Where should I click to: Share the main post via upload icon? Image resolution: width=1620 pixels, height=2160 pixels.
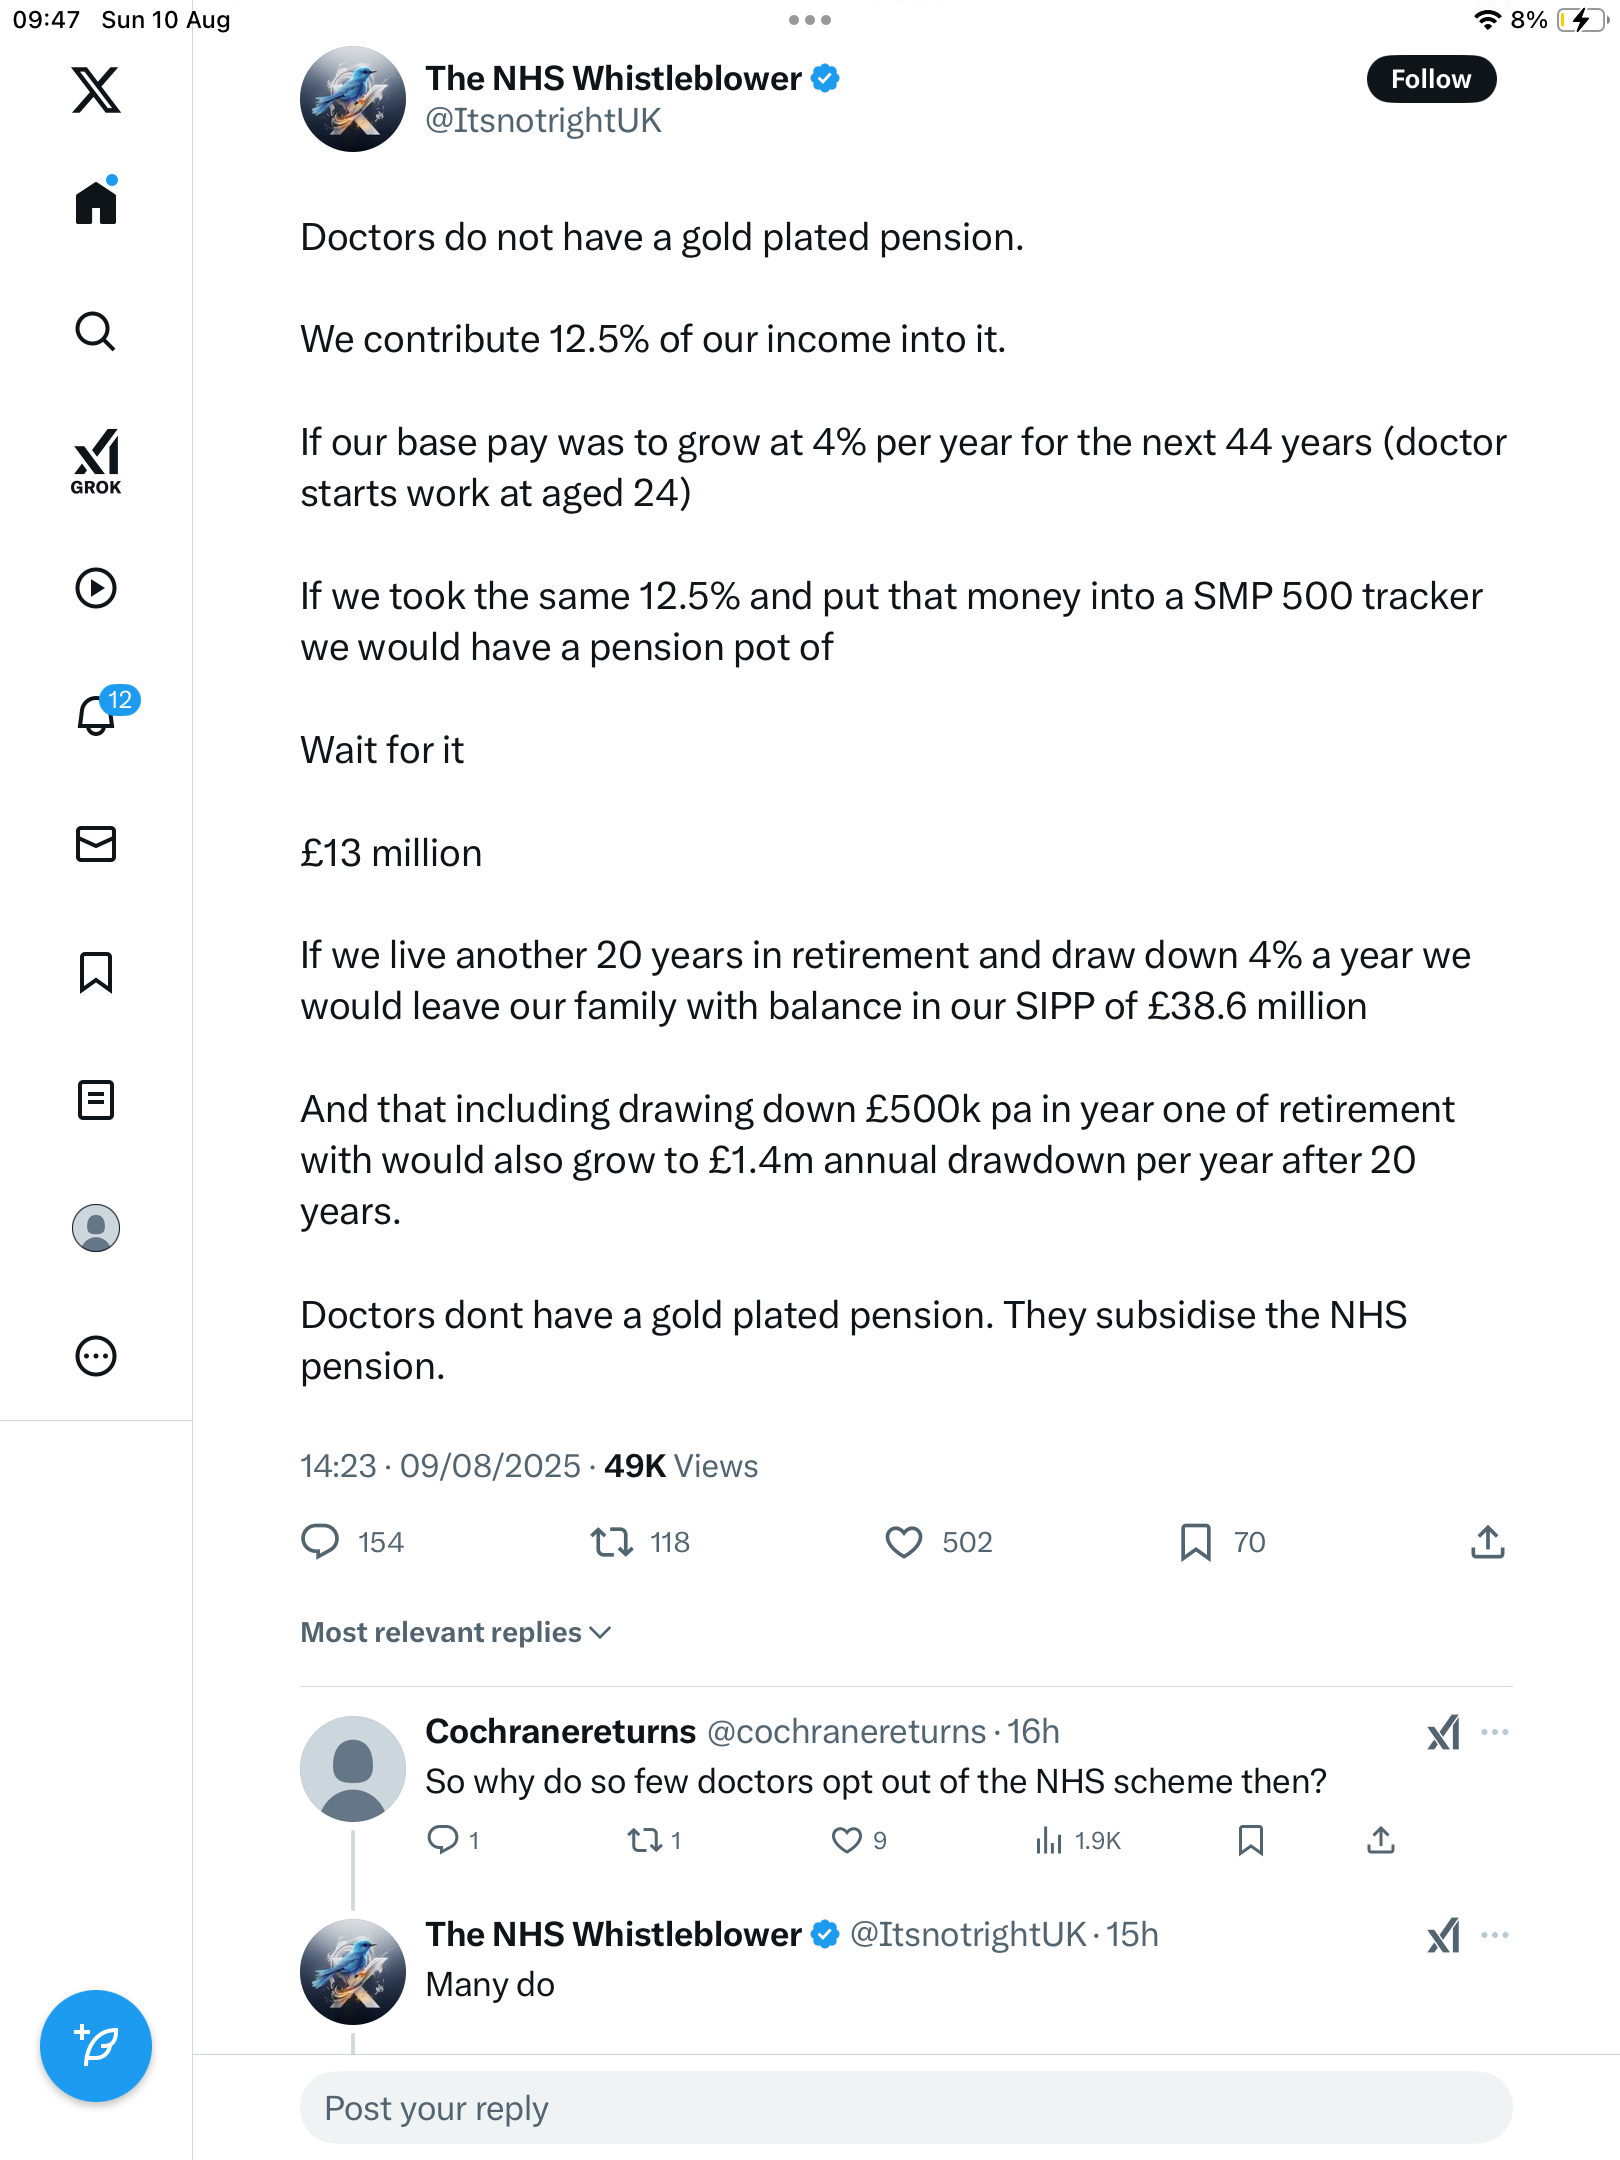1487,1542
